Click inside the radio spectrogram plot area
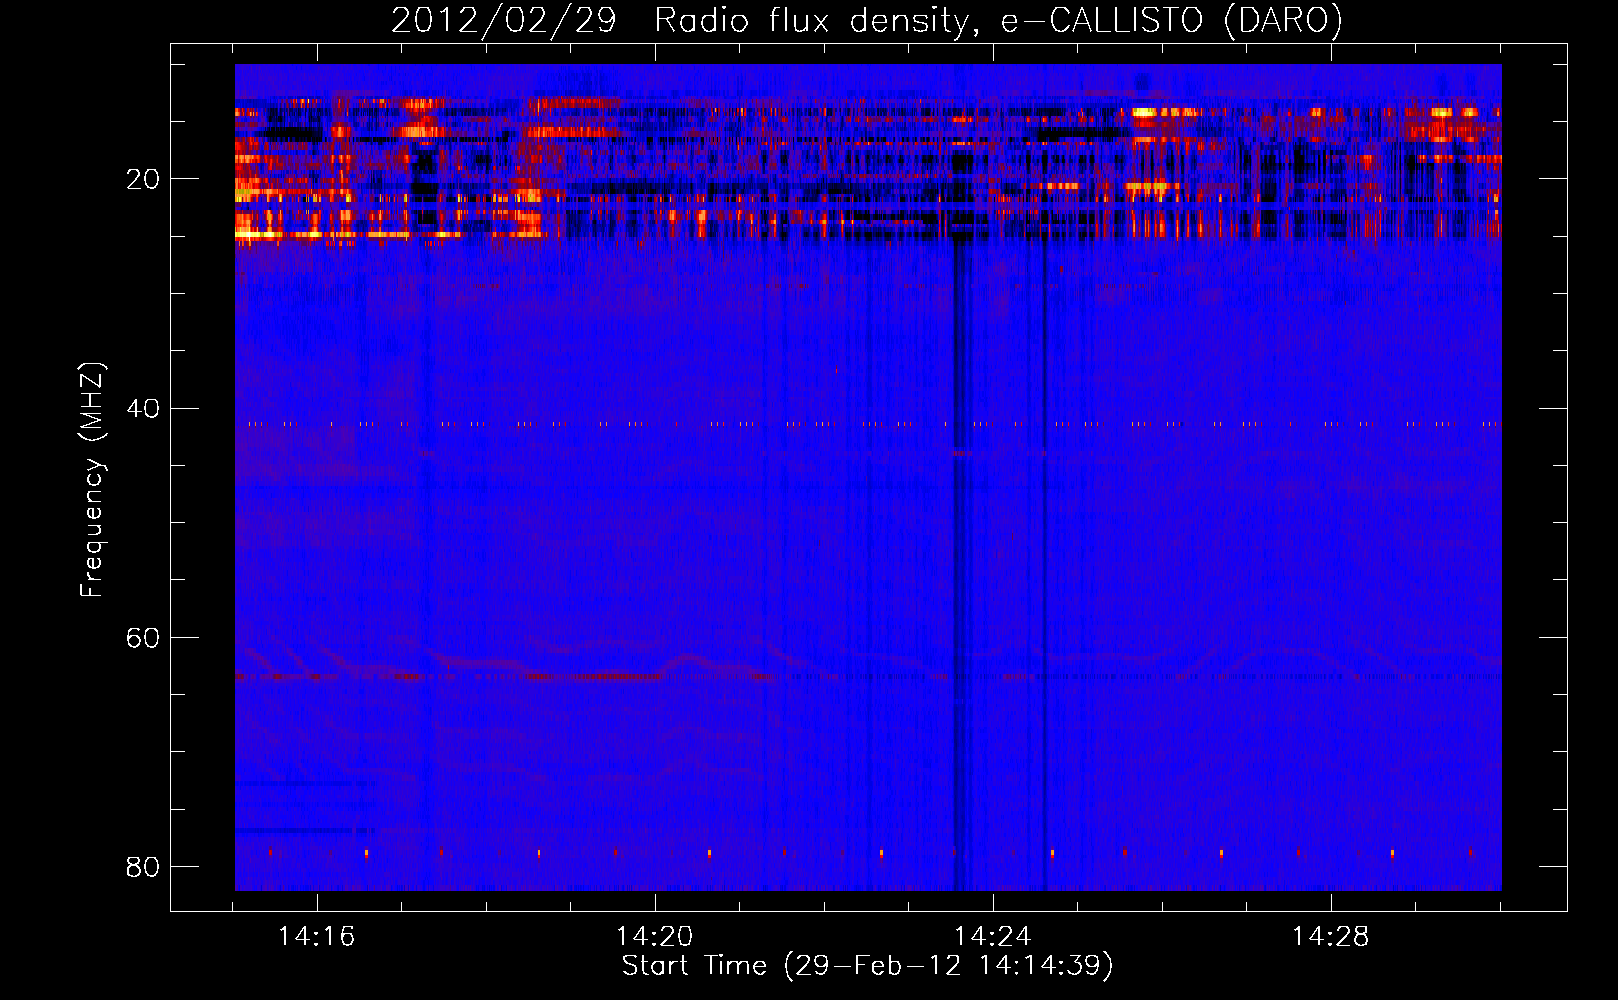The image size is (1618, 1000). tap(868, 477)
